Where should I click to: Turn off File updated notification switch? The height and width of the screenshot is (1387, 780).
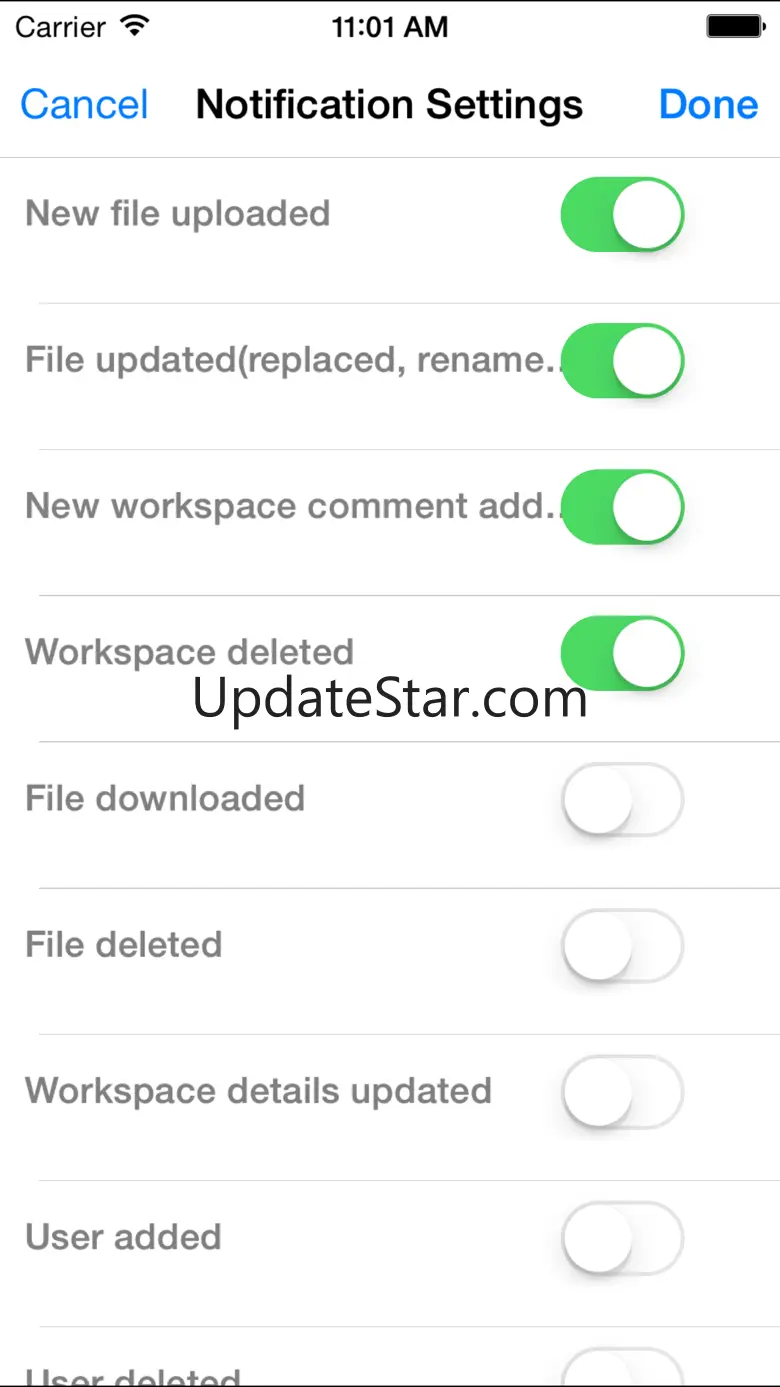[622, 361]
